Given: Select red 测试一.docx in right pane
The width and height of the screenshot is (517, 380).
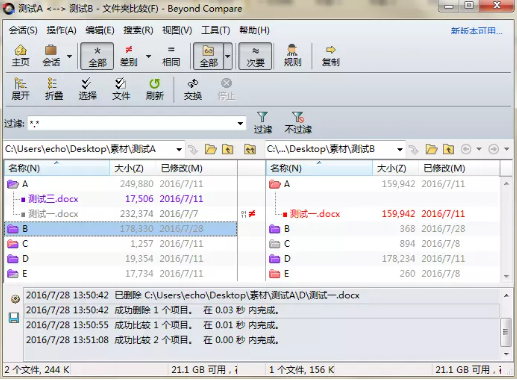Looking at the screenshot, I should (x=315, y=214).
